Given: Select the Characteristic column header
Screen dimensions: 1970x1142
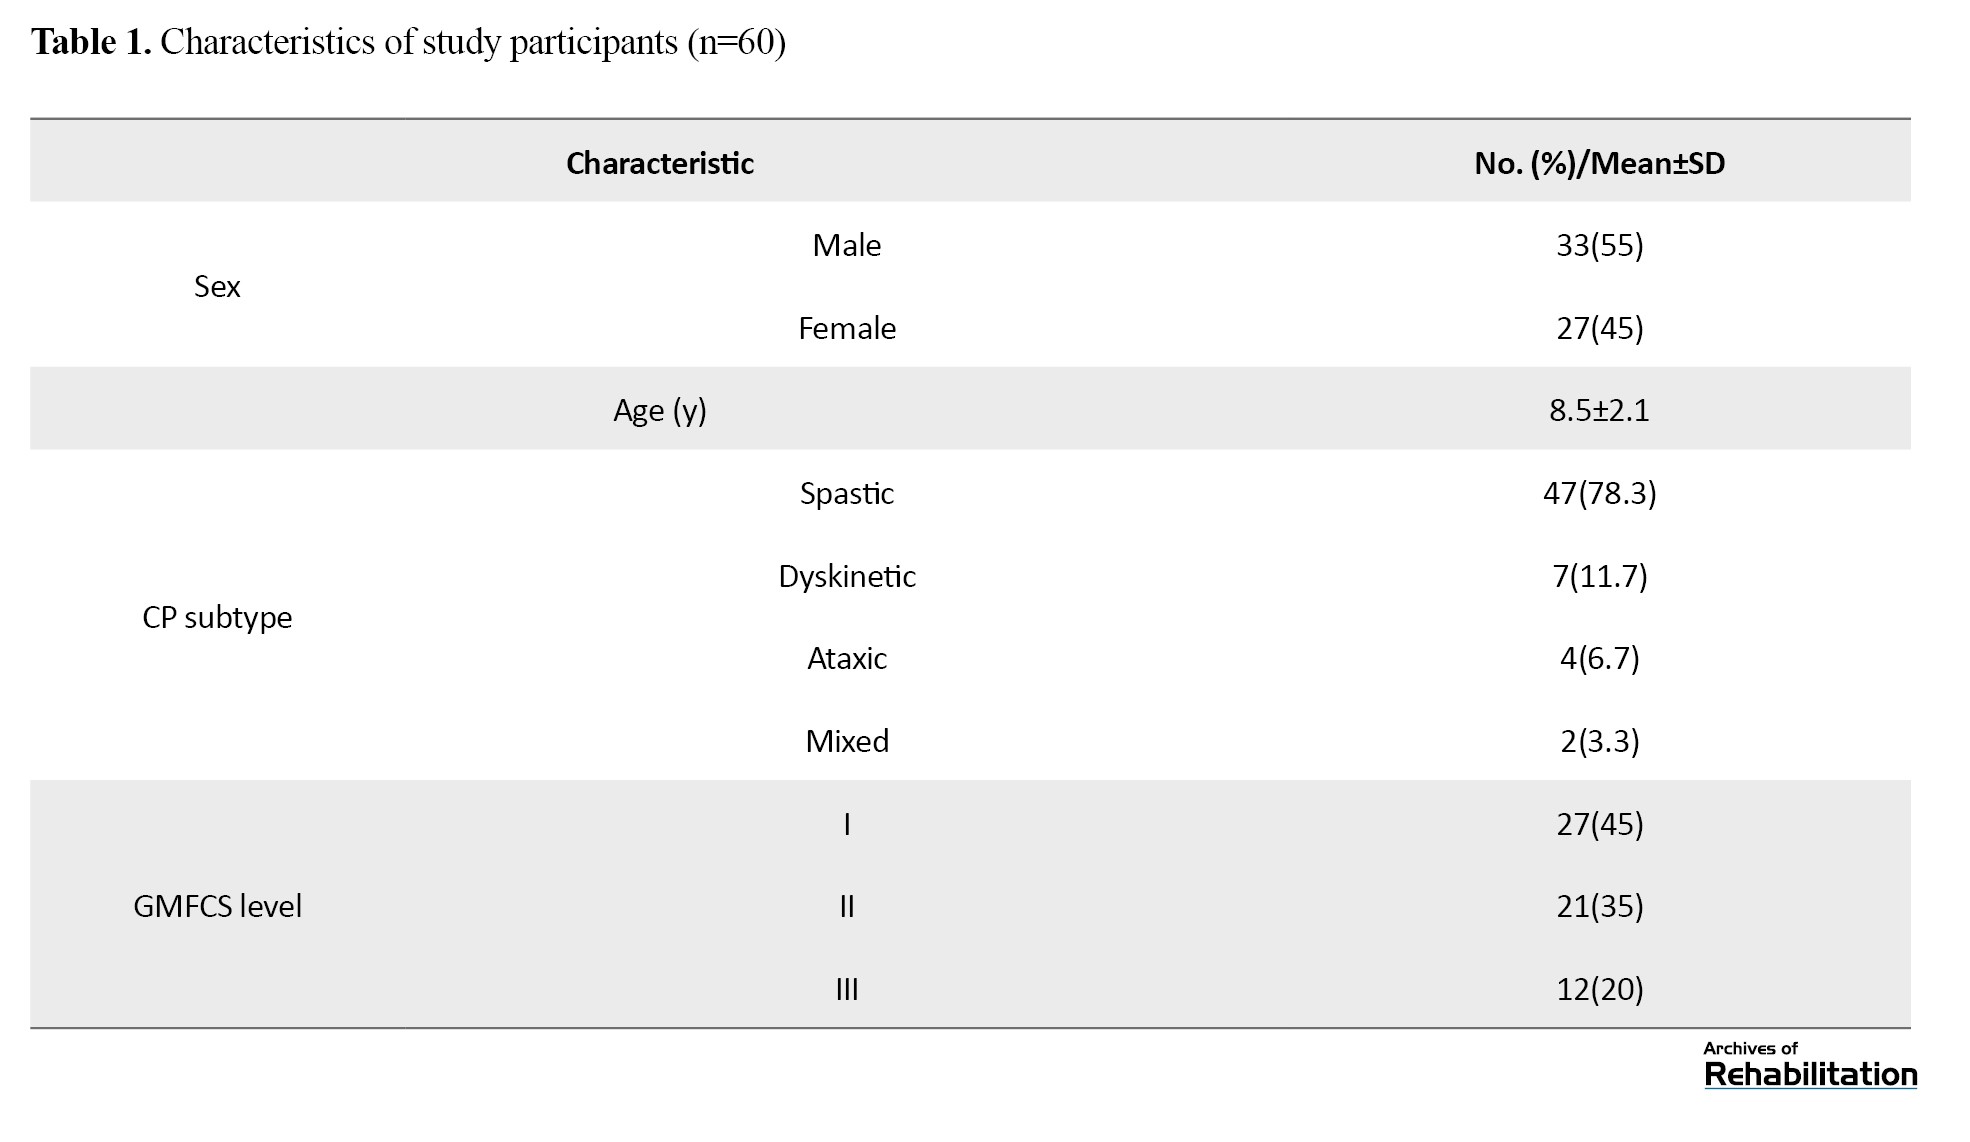Looking at the screenshot, I should click(x=659, y=163).
